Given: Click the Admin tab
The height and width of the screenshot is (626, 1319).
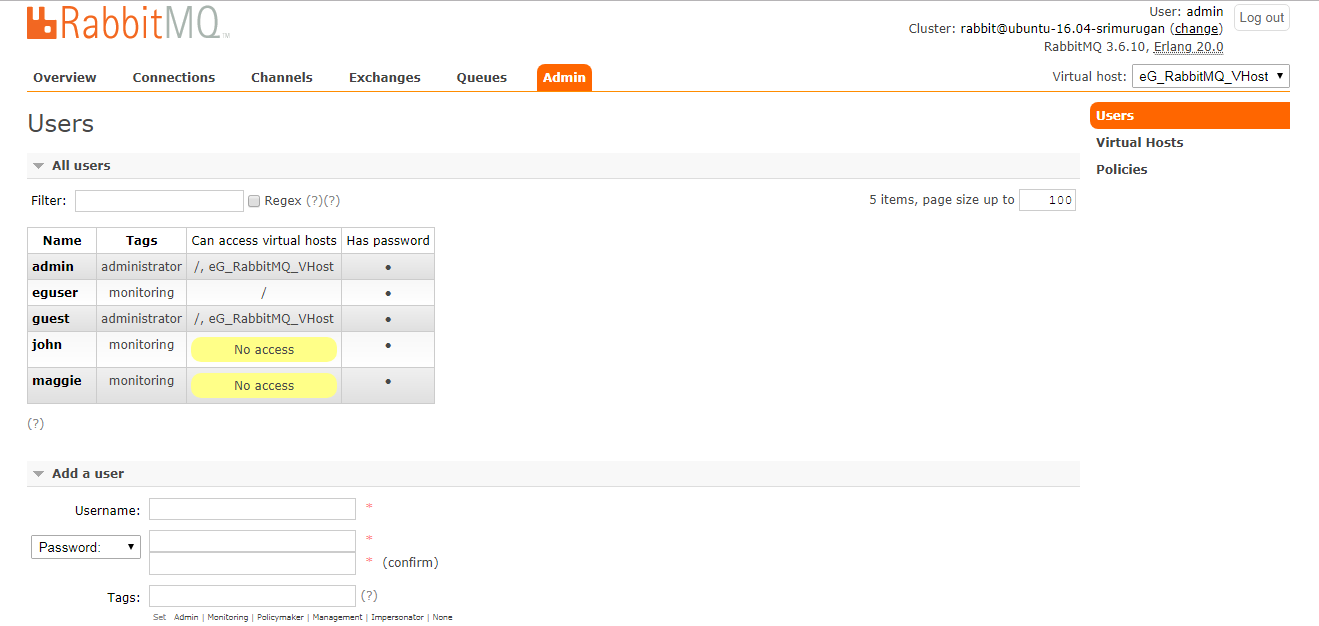Looking at the screenshot, I should [x=564, y=78].
